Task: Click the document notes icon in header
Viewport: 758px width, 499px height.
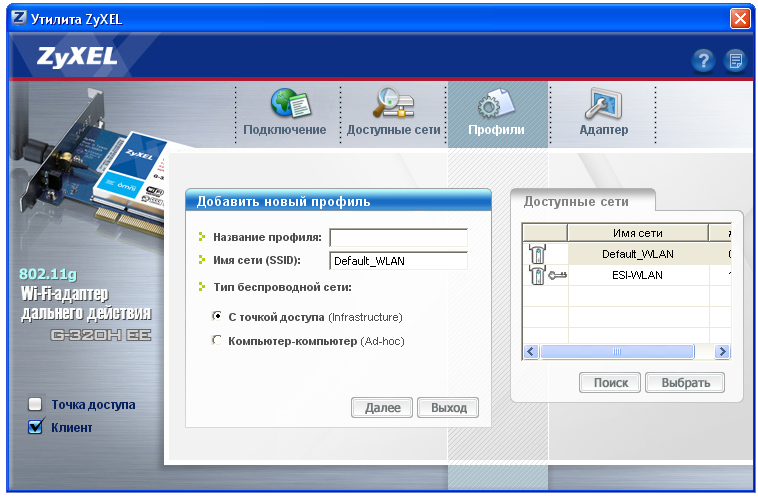Action: pos(736,60)
